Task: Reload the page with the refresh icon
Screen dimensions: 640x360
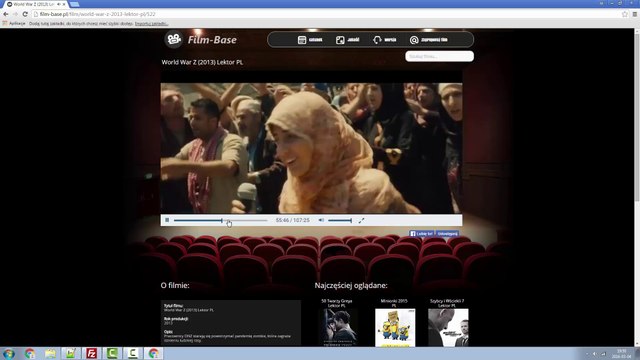Action: click(x=25, y=14)
